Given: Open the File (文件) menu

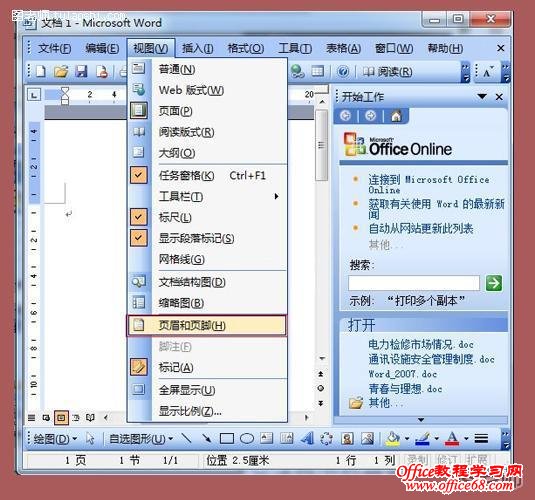Looking at the screenshot, I should tap(55, 48).
